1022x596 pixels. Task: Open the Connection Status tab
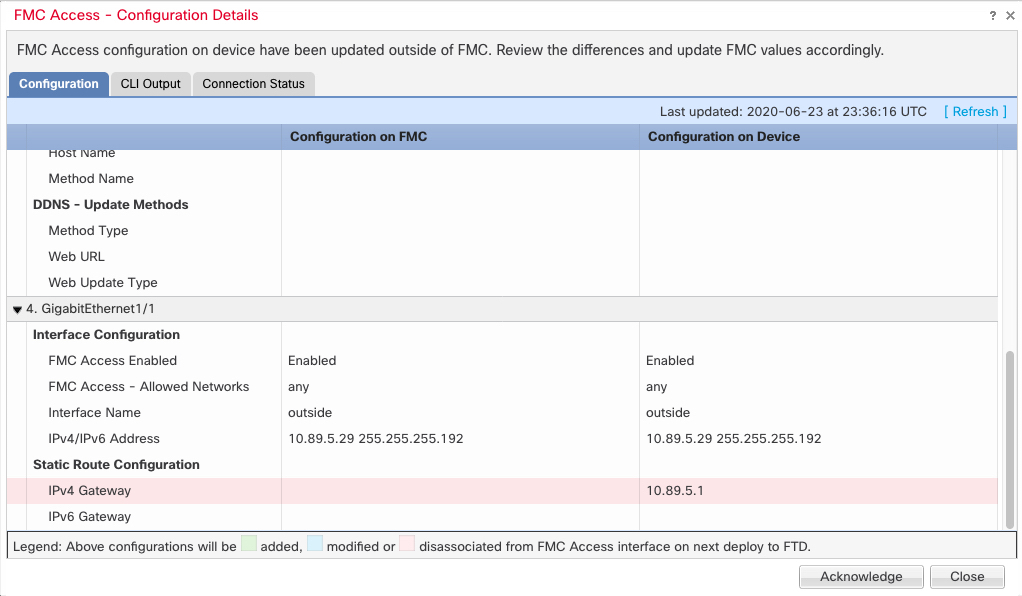click(x=253, y=84)
